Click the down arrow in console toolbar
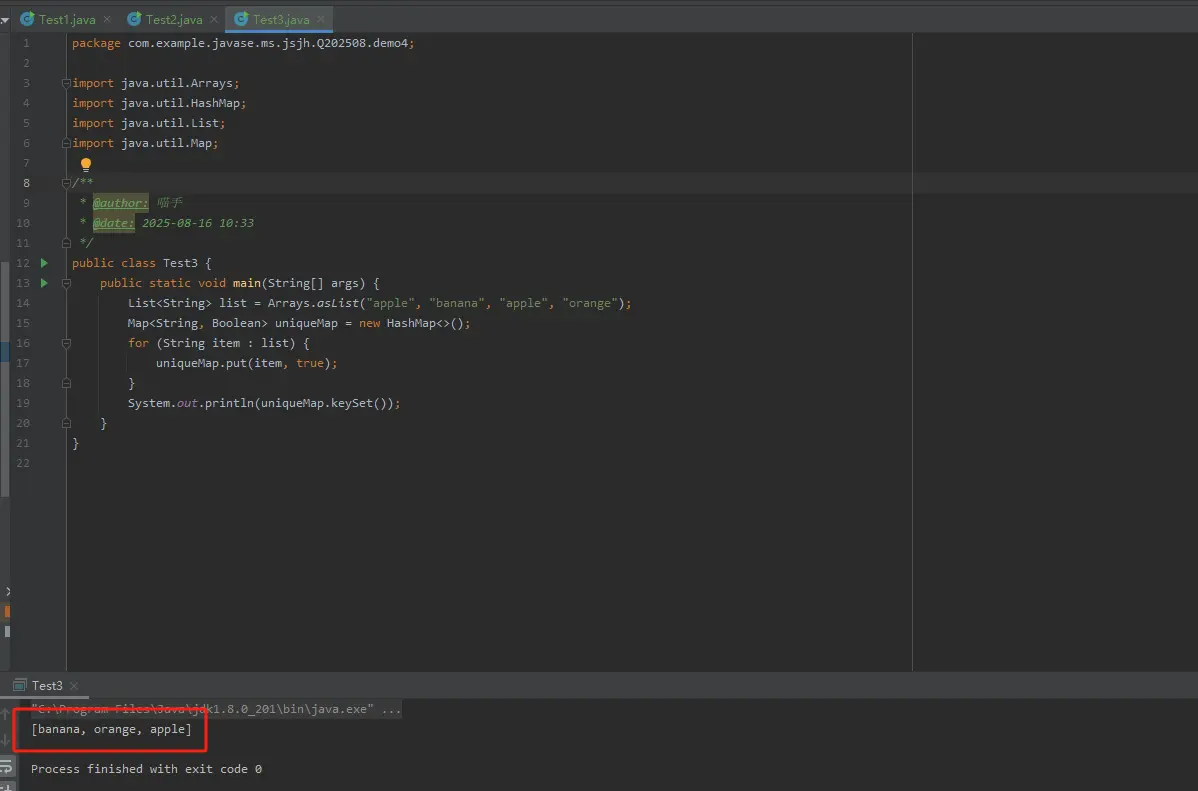 5,740
